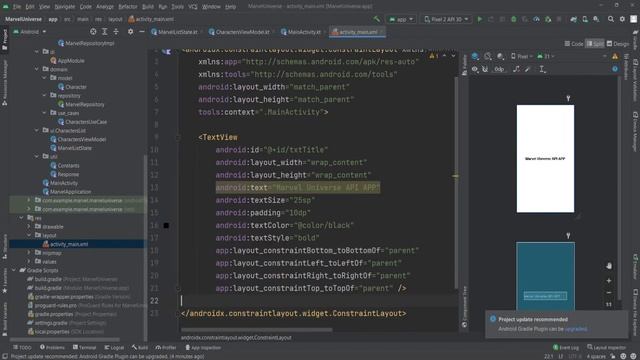
Task: Open the Terminal tool window
Action: click(x=84, y=348)
